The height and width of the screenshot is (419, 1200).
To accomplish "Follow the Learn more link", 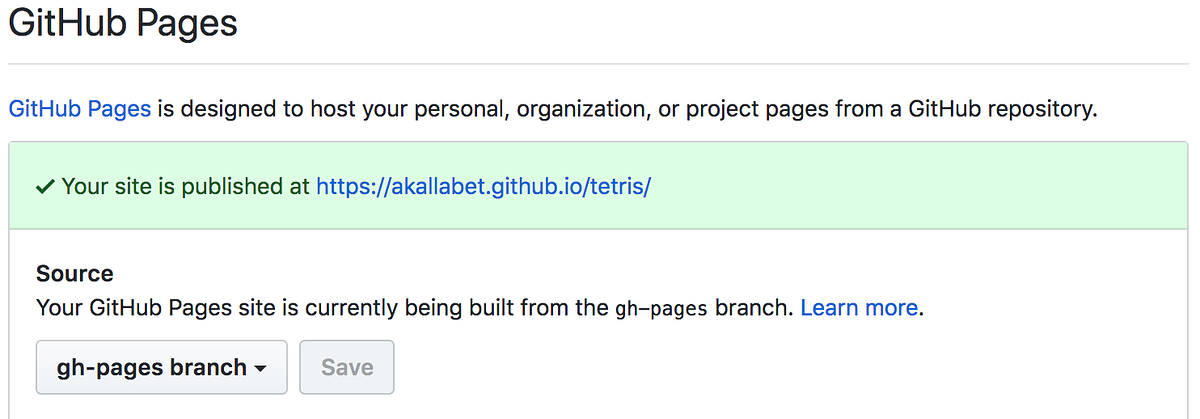I will tap(859, 307).
